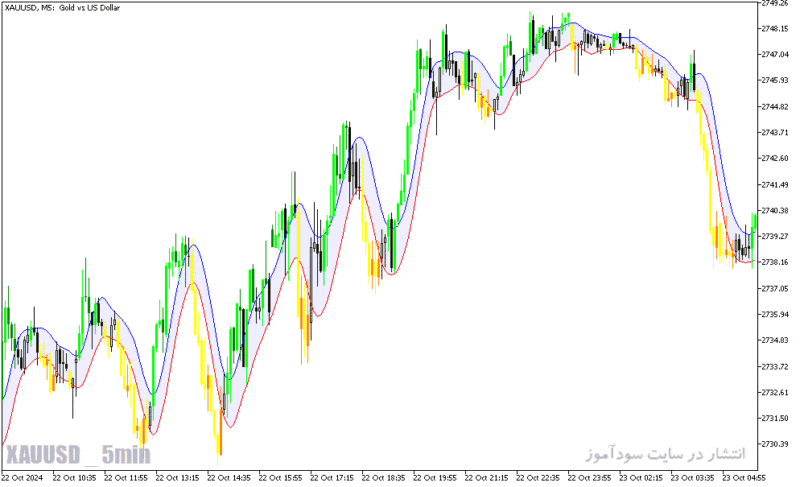The width and height of the screenshot is (800, 487).
Task: Click the 23 Oct 03:35 time marker
Action: pos(692,478)
